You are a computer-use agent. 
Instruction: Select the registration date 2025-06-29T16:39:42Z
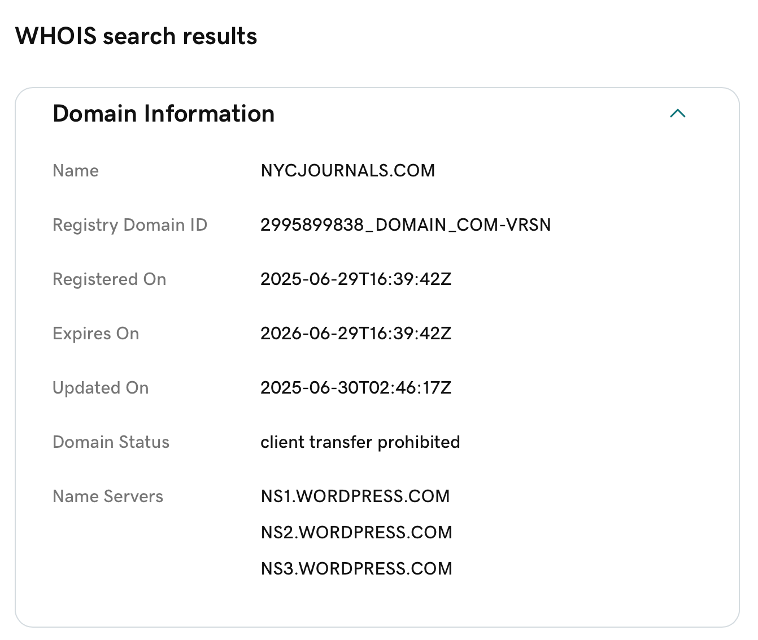point(355,279)
